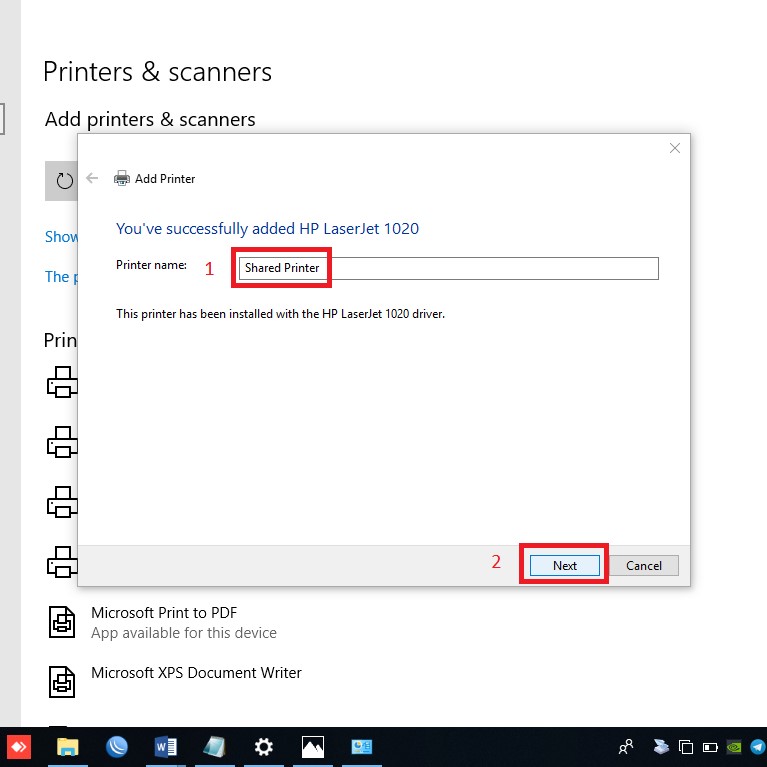Click the printer icon beside Add Printer title
Viewport: 767px width, 767px height.
(122, 178)
